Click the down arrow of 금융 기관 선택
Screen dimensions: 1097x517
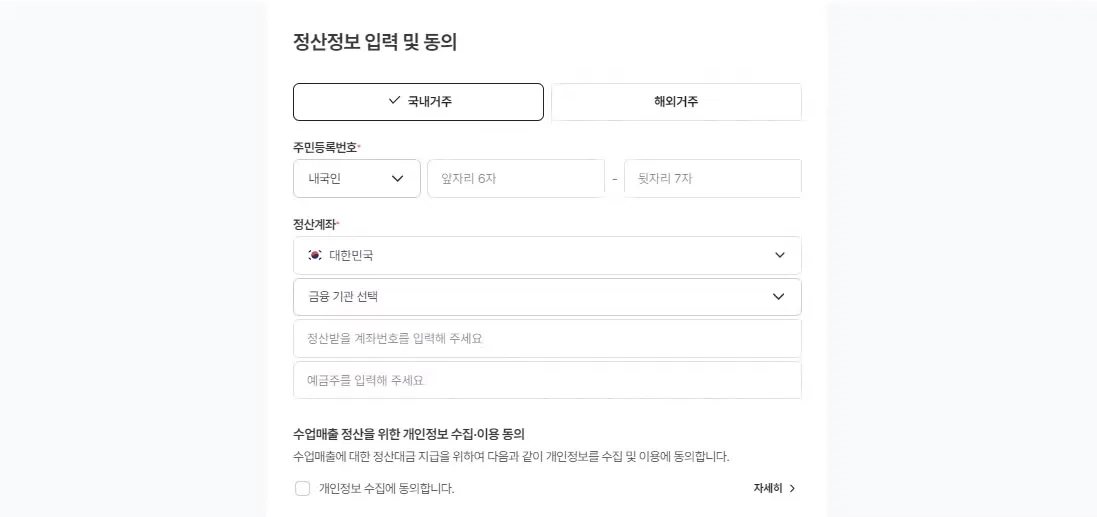(x=778, y=297)
